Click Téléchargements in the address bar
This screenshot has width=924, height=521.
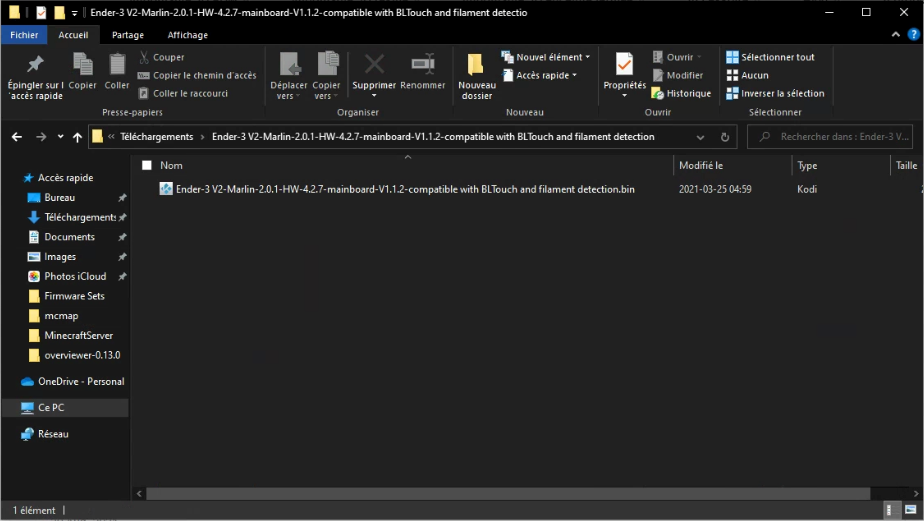[157, 137]
